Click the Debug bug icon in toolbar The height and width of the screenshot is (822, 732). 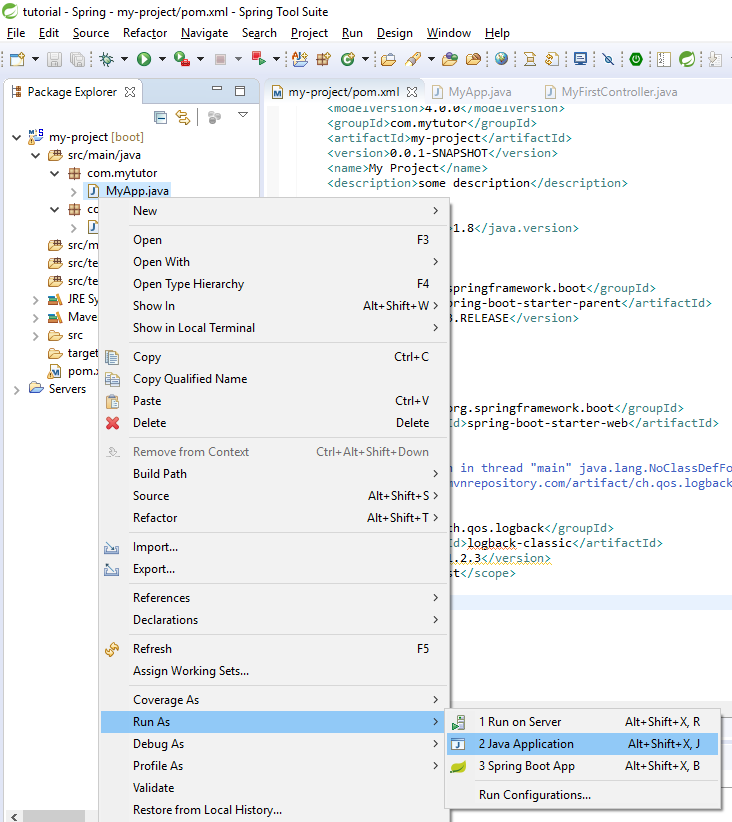106,59
